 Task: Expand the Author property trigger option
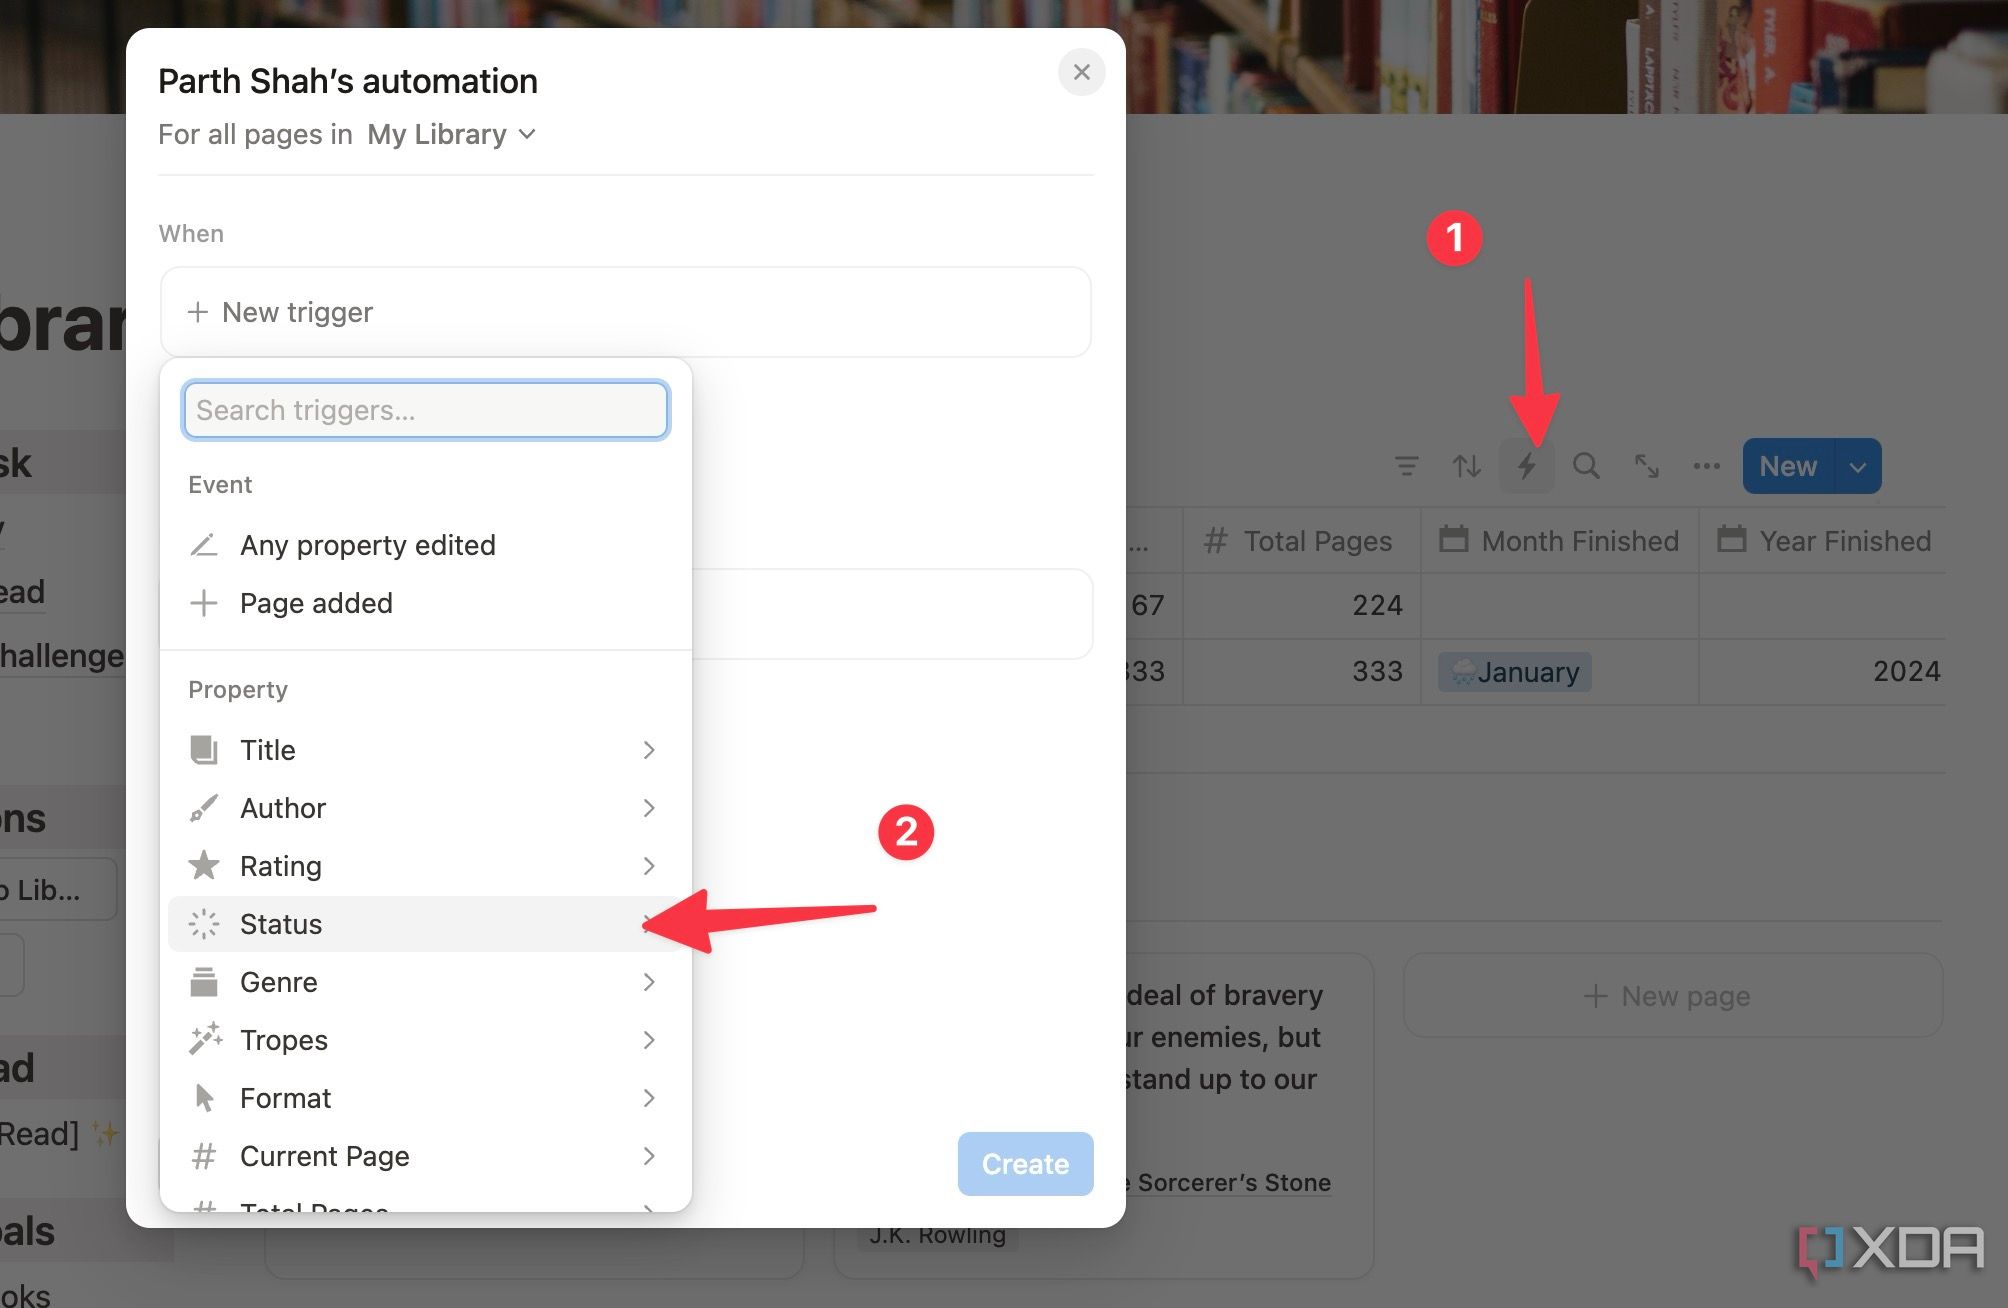[x=648, y=806]
